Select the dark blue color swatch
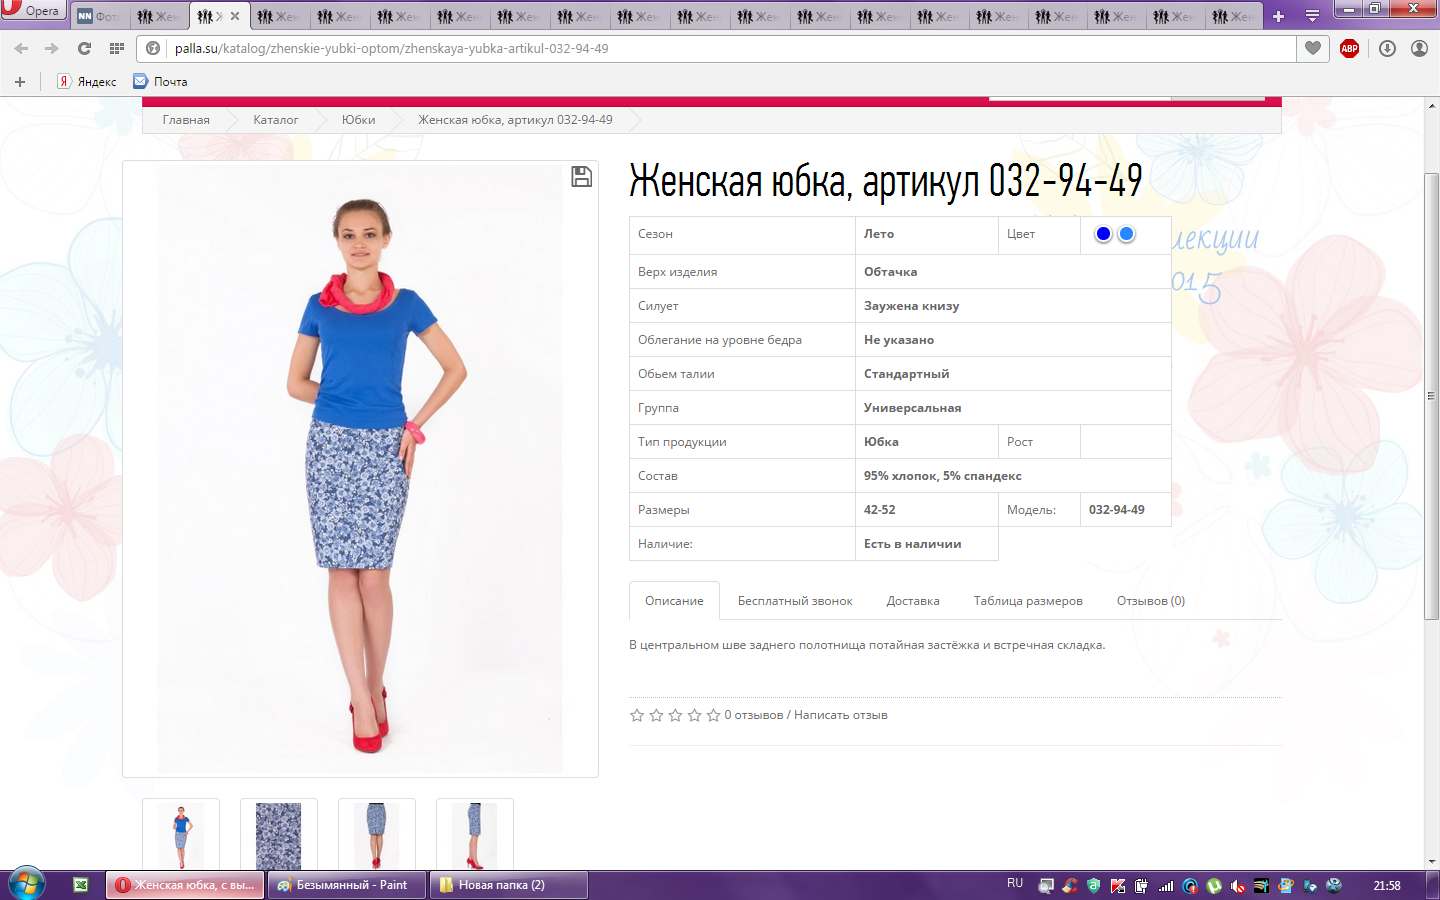This screenshot has height=900, width=1440. tap(1103, 234)
